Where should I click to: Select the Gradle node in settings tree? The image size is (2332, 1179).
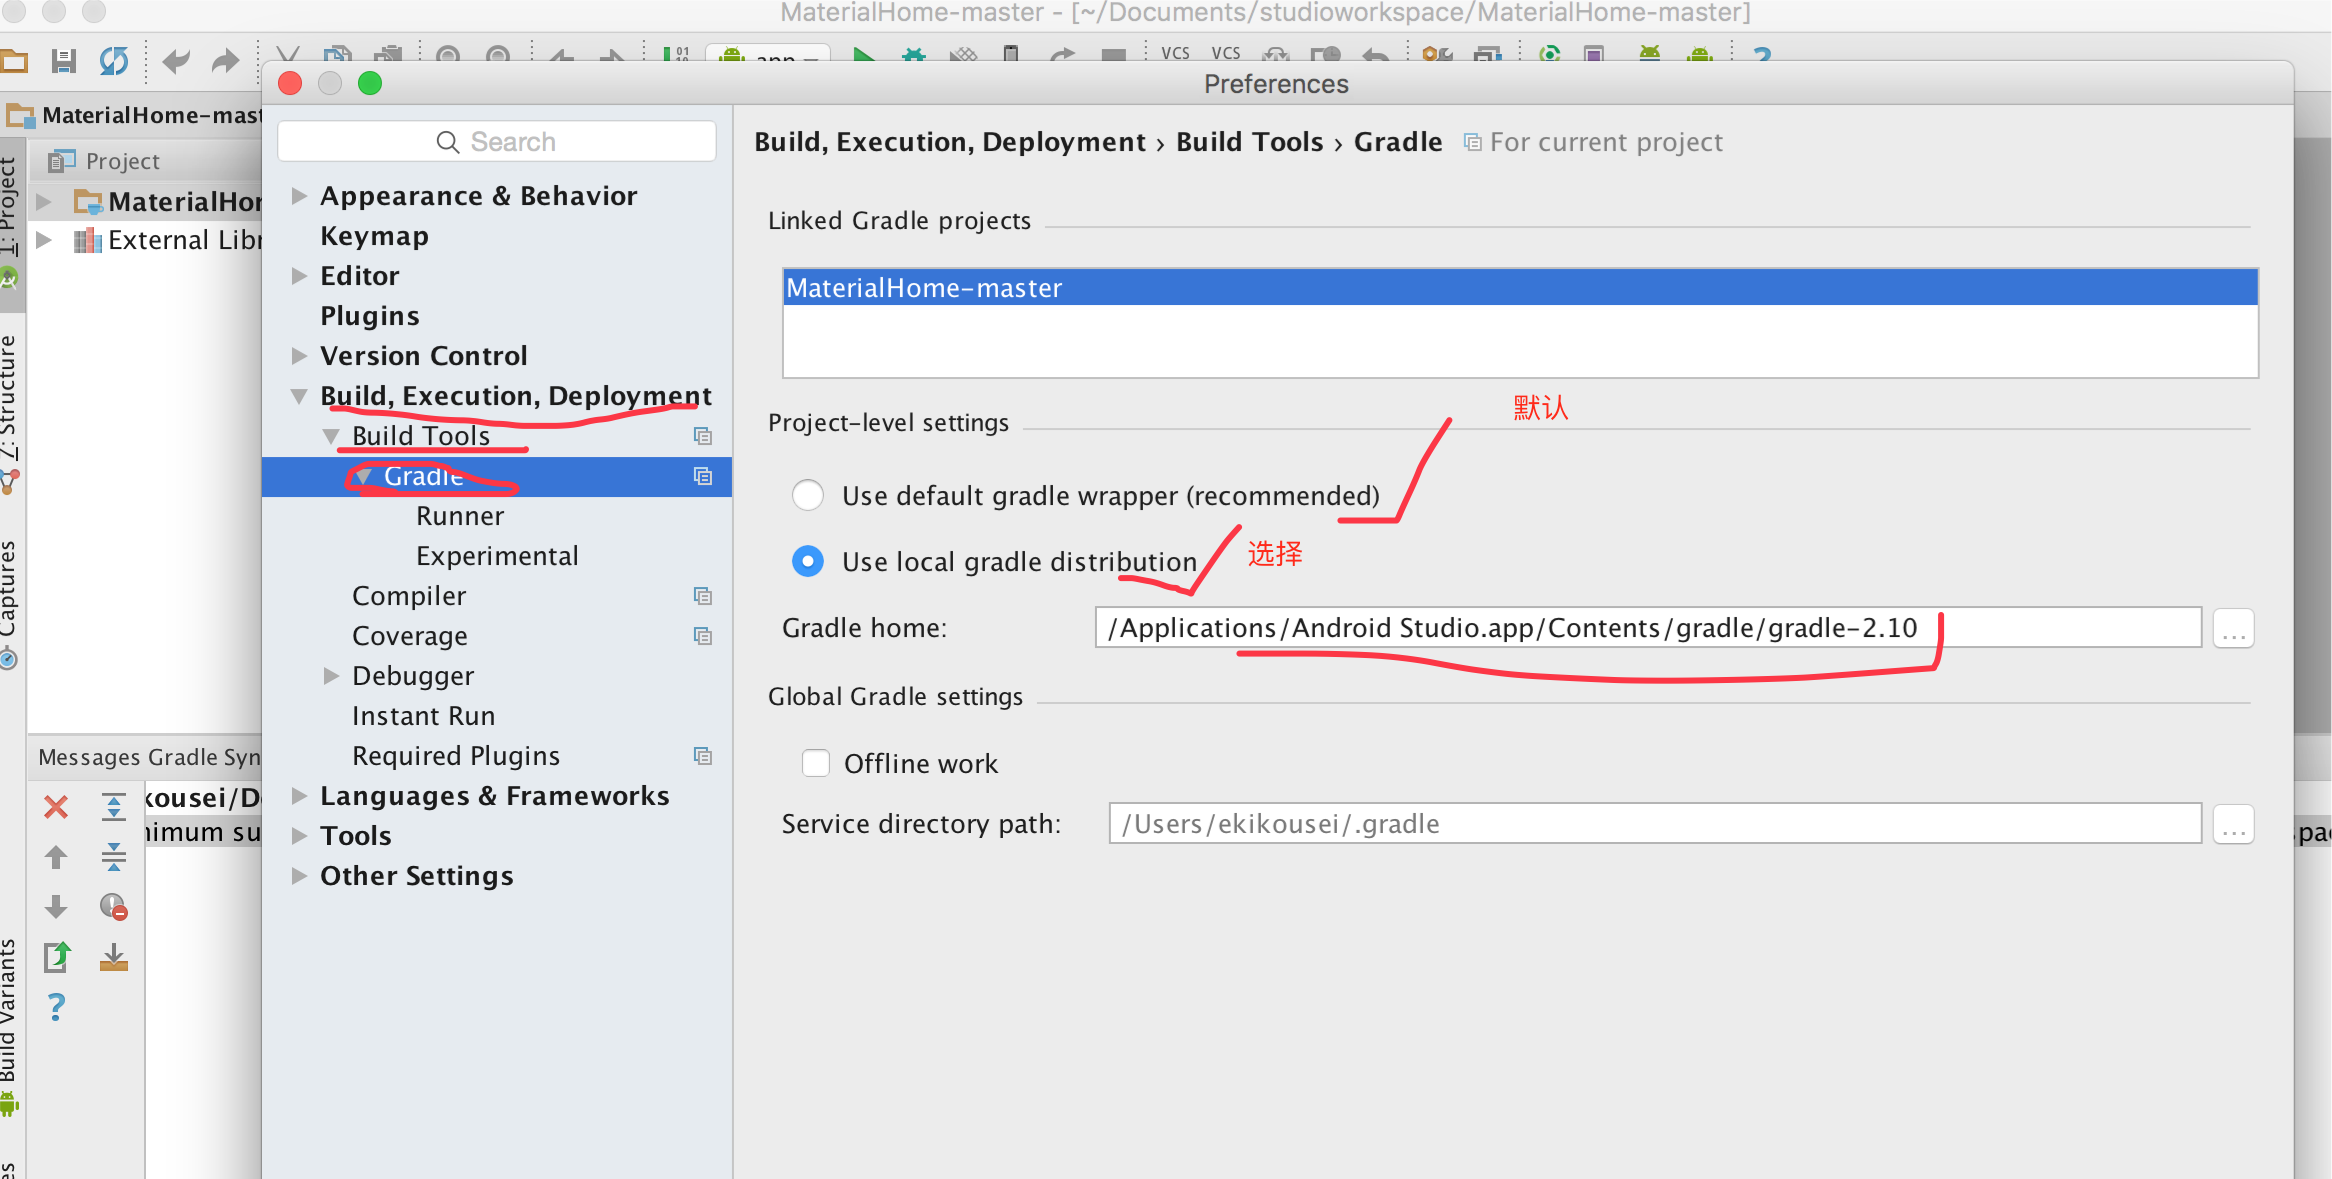[x=497, y=476]
